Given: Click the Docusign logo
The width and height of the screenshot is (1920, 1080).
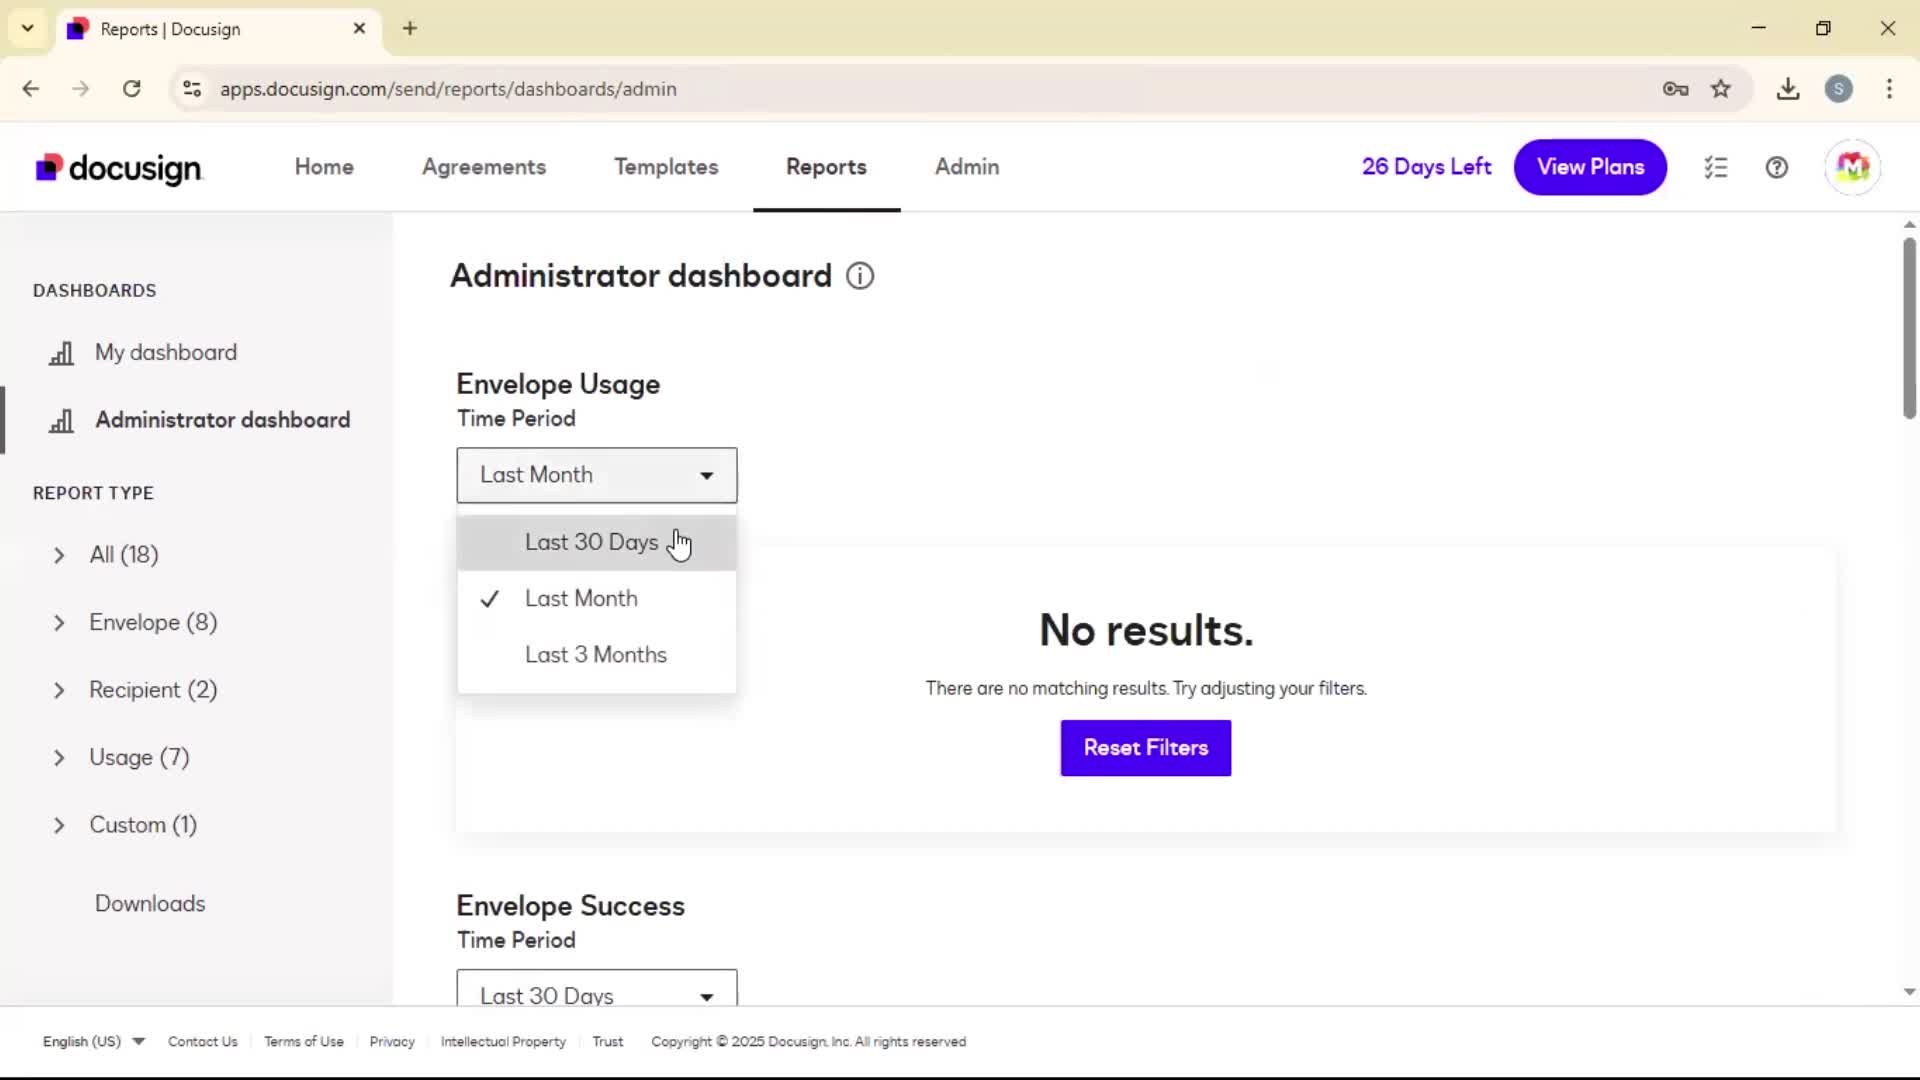Looking at the screenshot, I should tap(119, 168).
